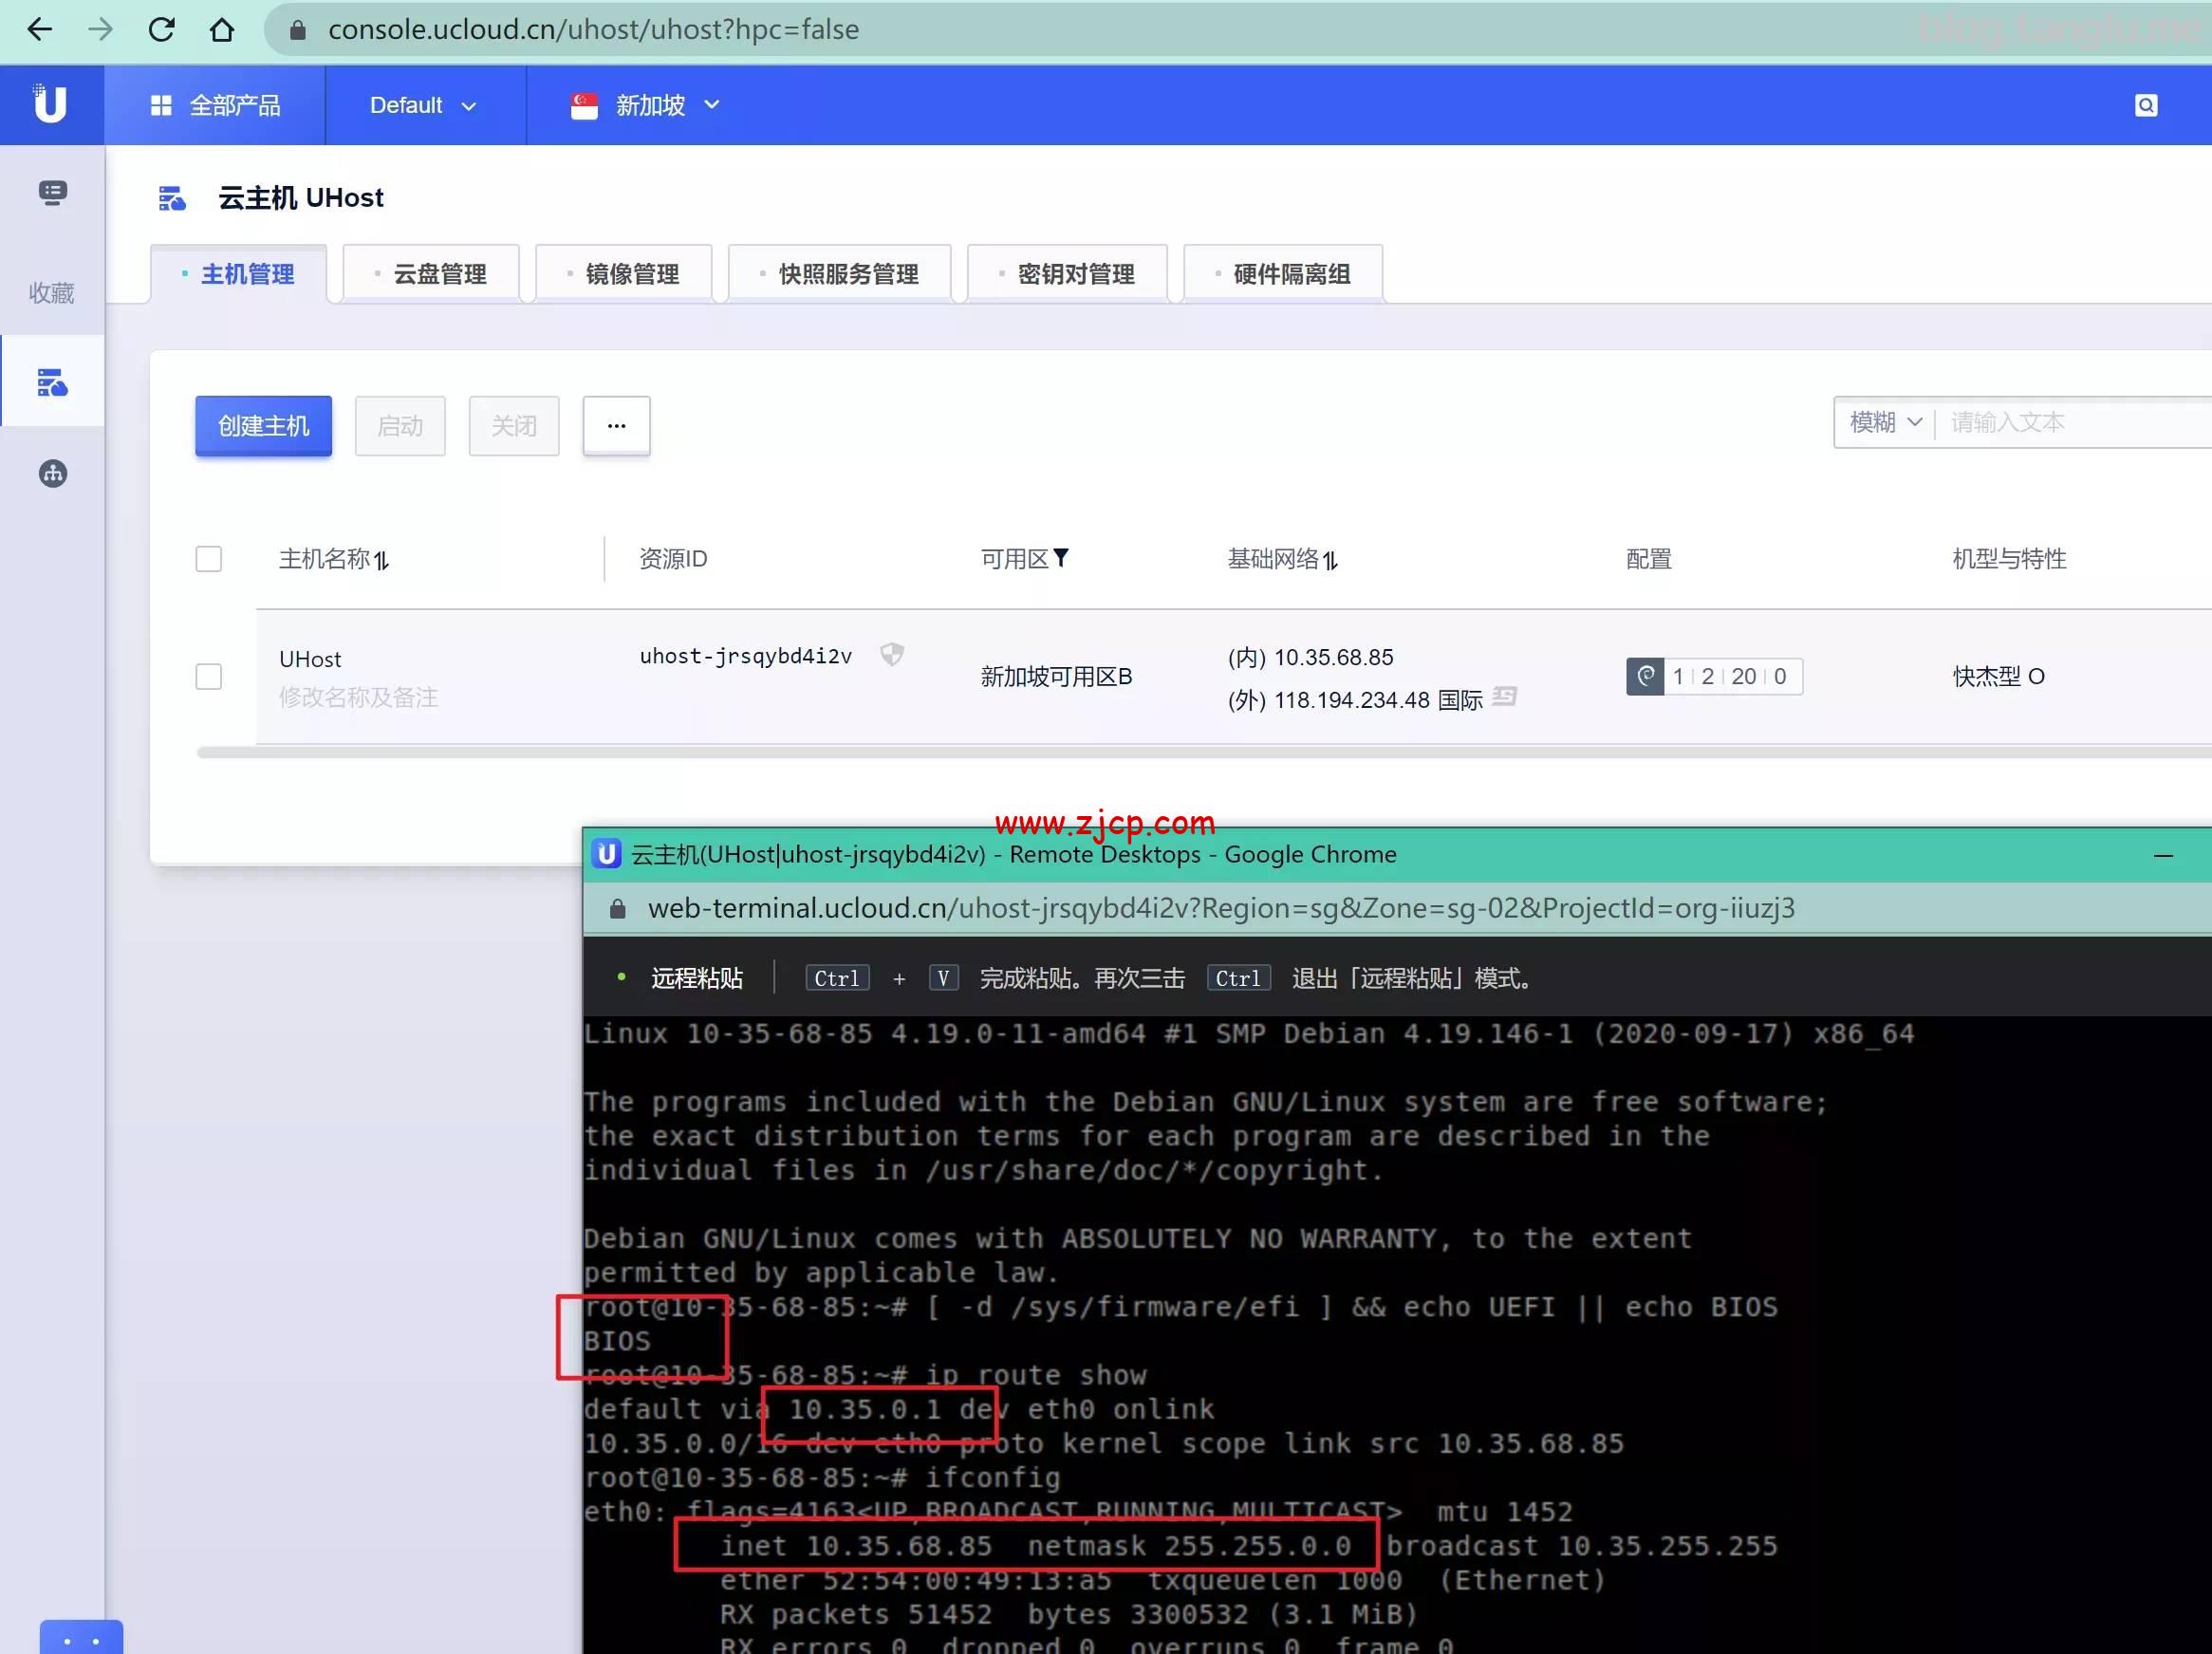Select the UHost cloud server icon in sidebar
2212x1654 pixels.
[x=52, y=381]
